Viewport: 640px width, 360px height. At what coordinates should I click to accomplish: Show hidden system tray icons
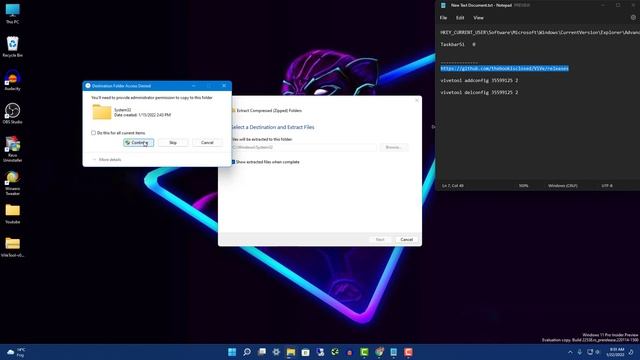click(570, 352)
